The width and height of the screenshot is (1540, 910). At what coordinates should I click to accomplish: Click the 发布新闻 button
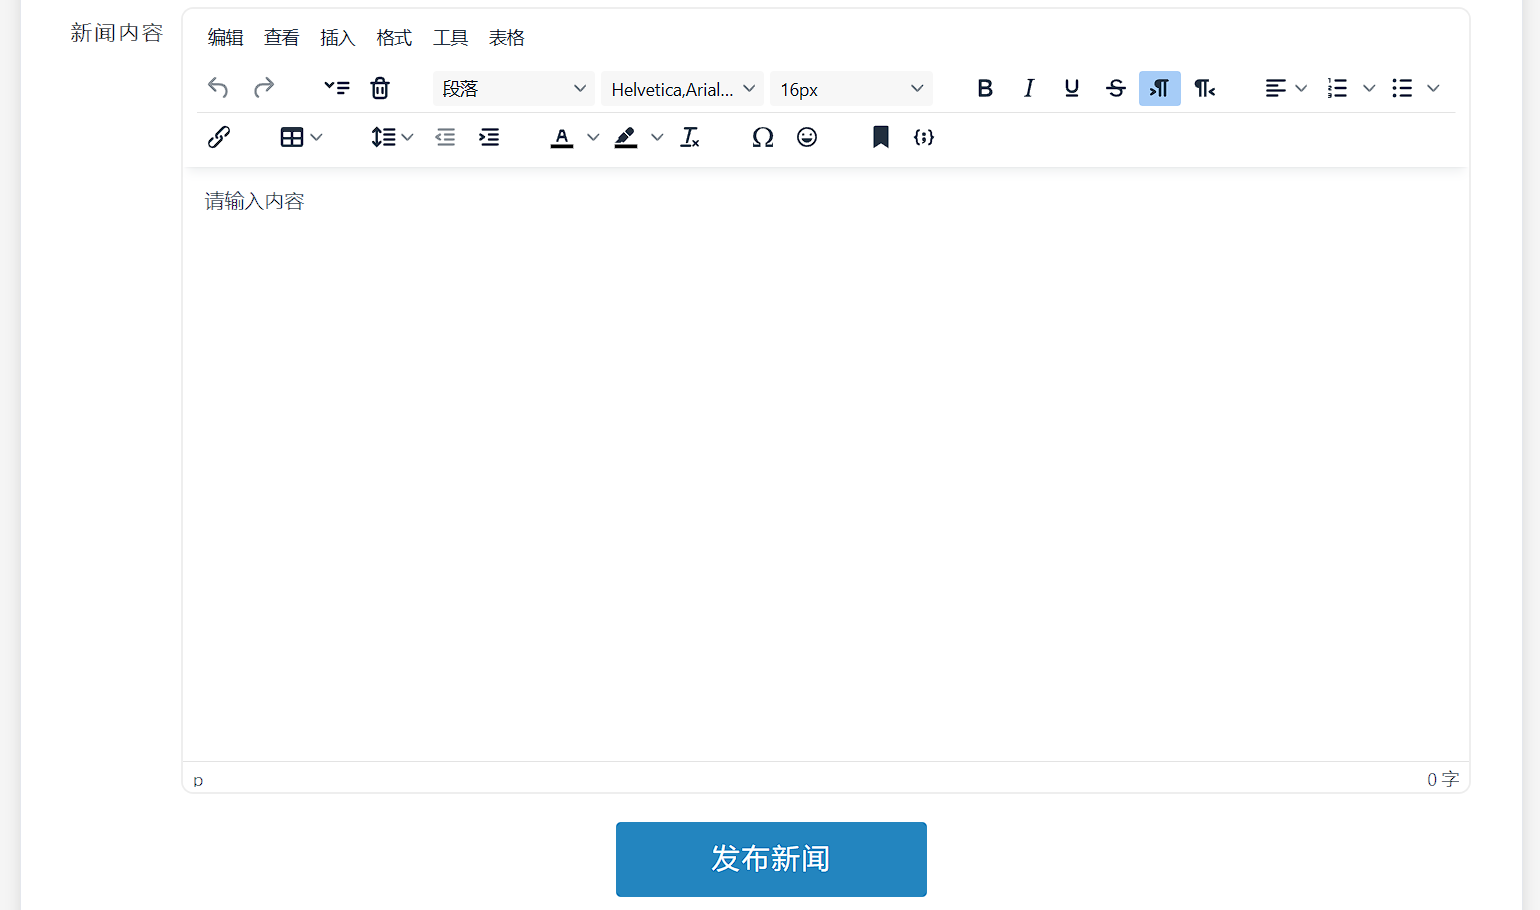coord(771,859)
